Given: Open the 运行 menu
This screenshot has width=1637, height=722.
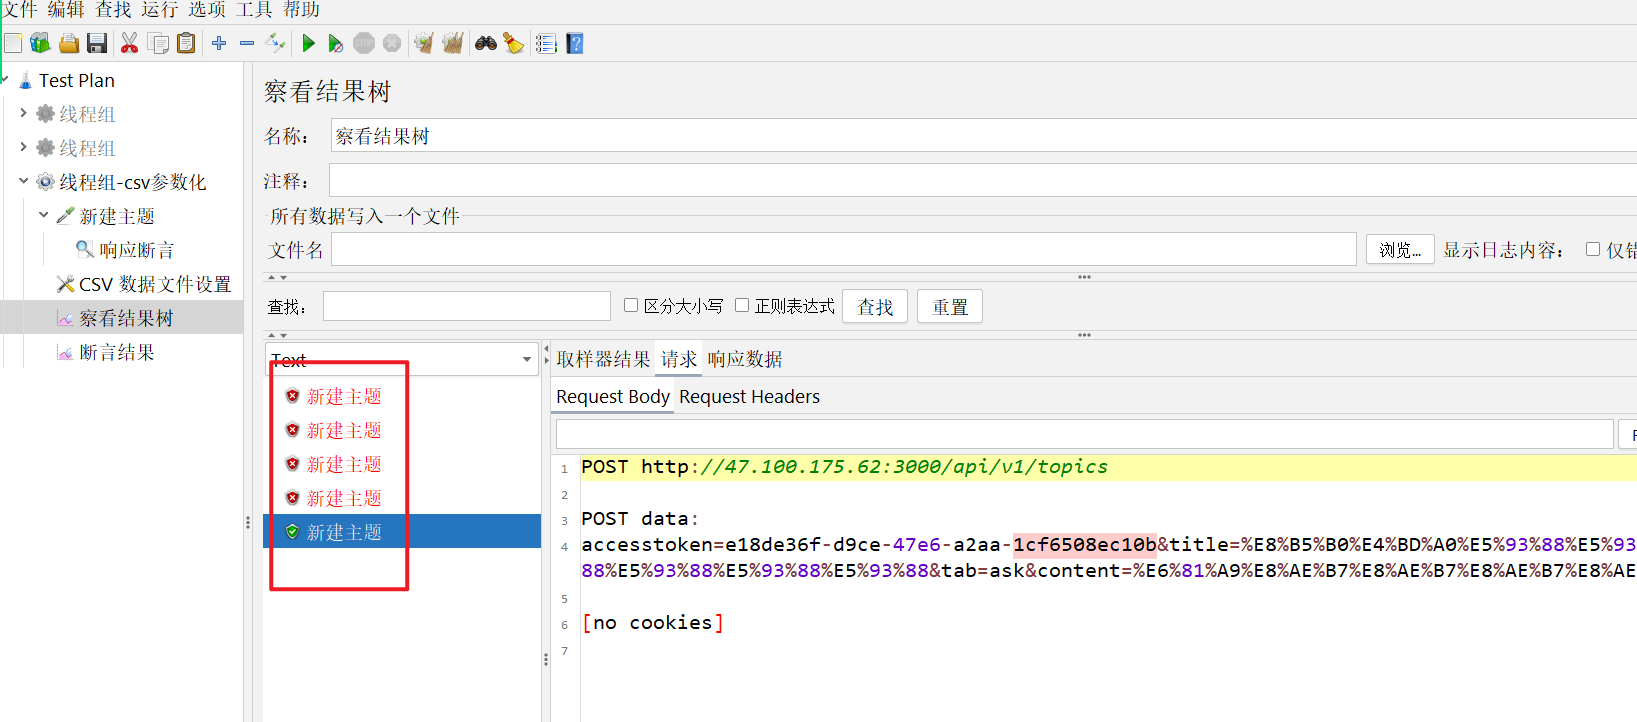Looking at the screenshot, I should click(160, 9).
